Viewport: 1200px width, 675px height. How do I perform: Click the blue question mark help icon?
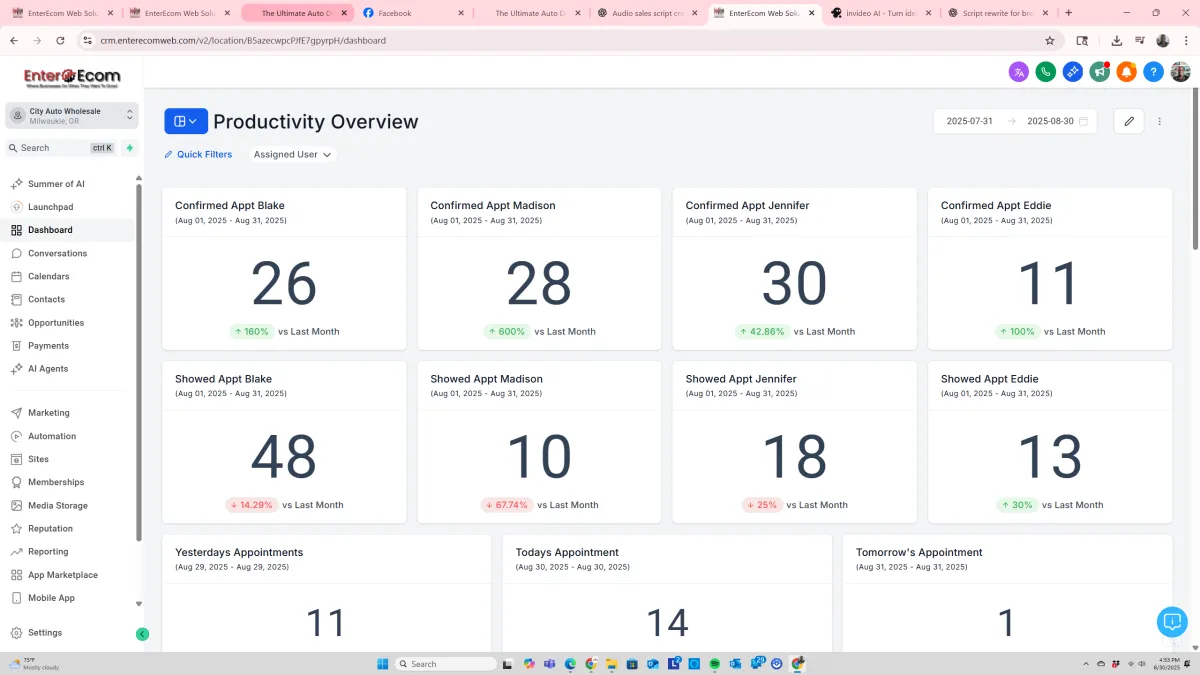(1154, 72)
